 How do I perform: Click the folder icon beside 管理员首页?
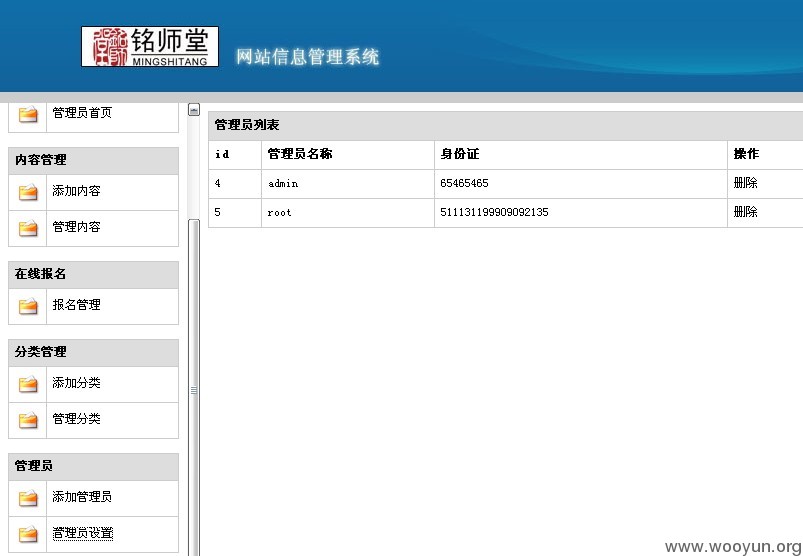(x=28, y=114)
